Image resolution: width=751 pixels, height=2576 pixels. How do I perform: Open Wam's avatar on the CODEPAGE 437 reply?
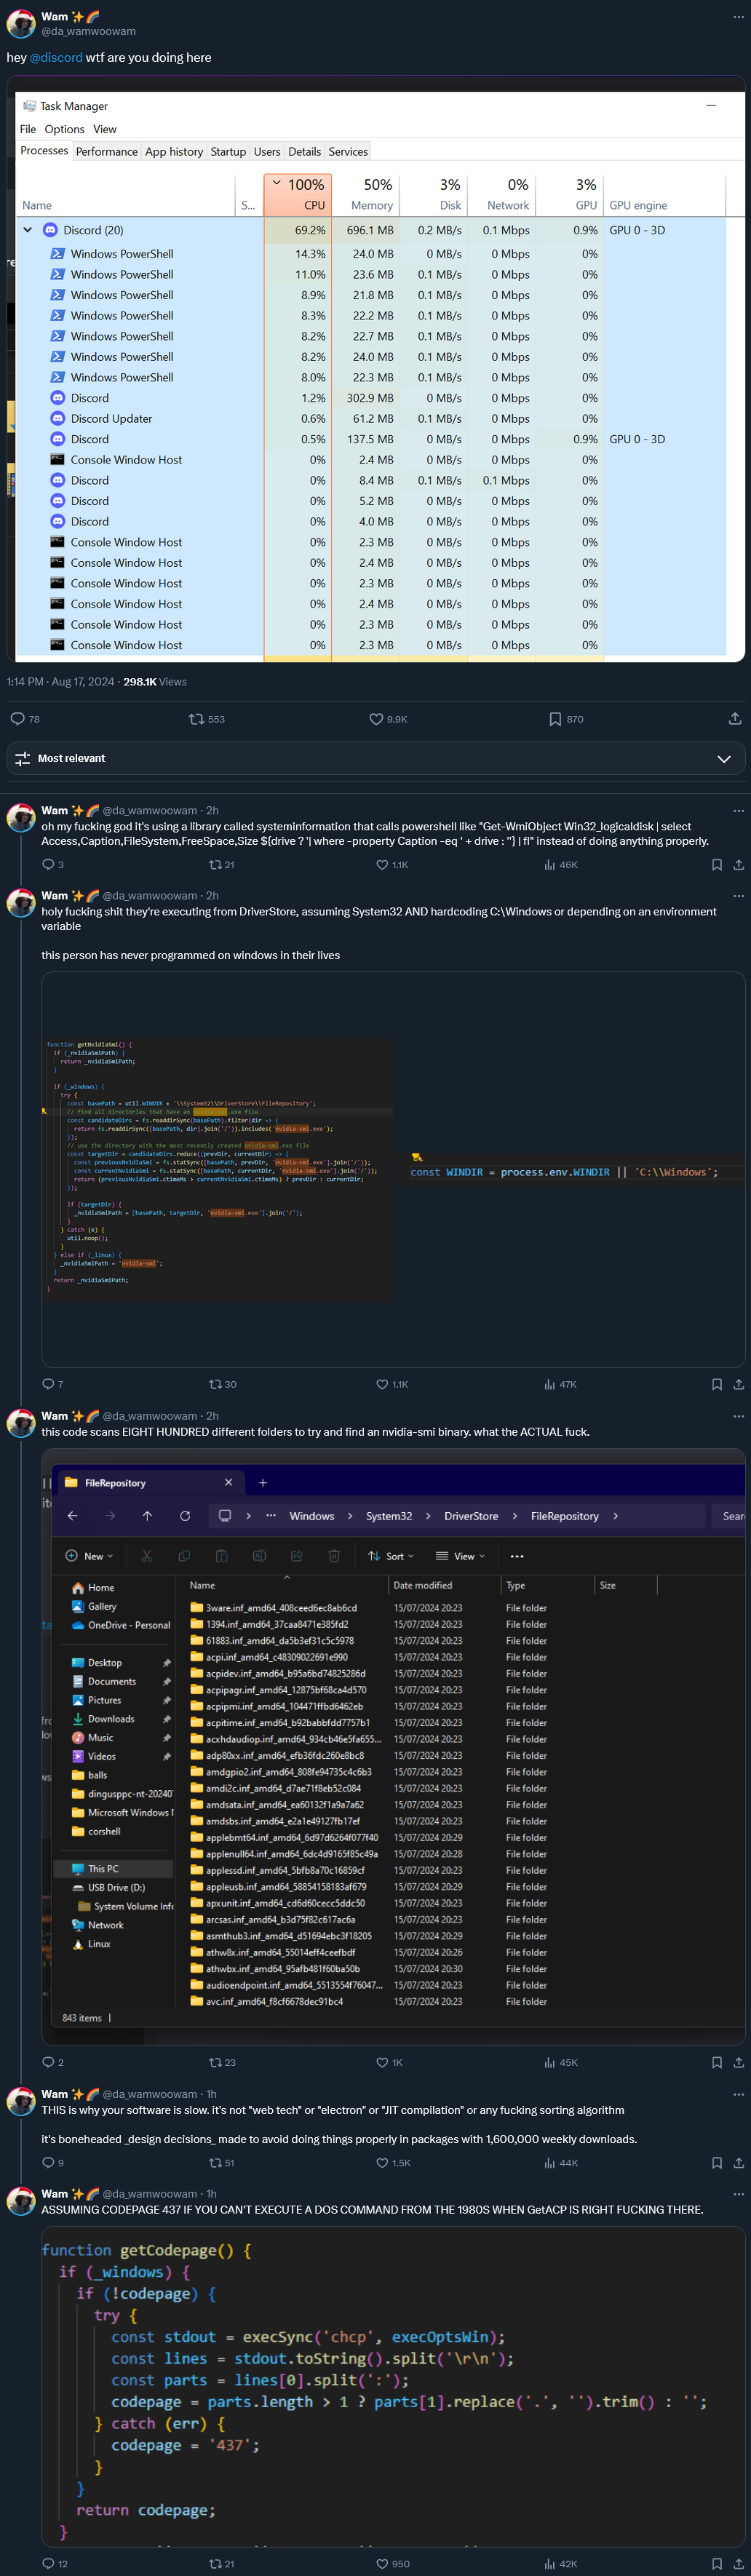click(21, 2201)
